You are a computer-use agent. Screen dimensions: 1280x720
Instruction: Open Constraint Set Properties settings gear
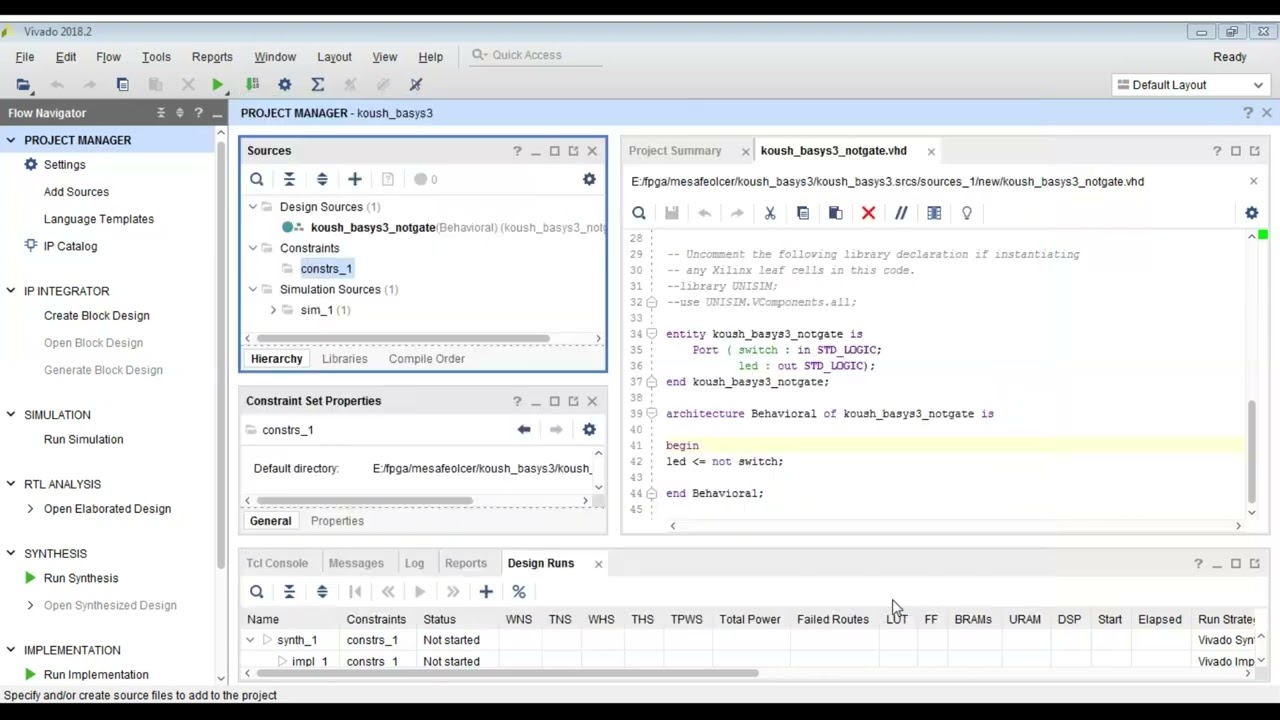point(589,429)
